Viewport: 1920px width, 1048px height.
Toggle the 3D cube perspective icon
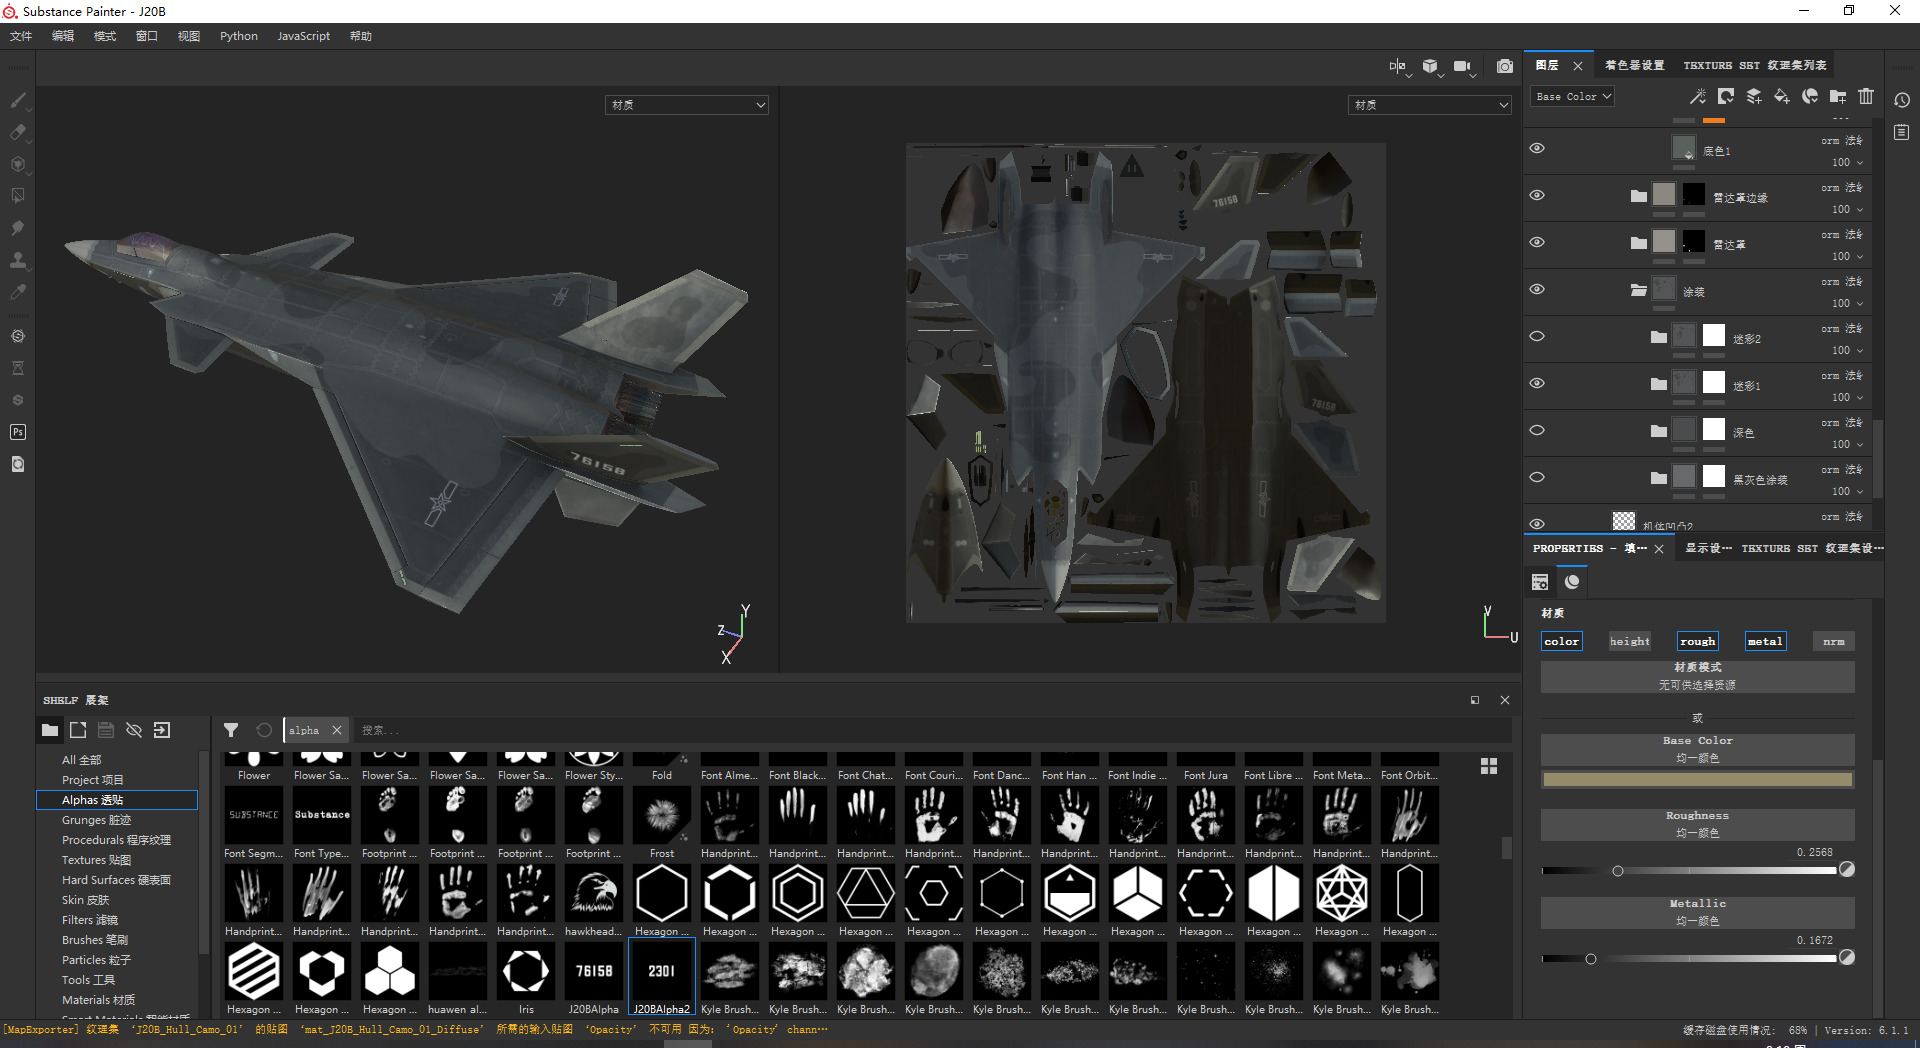click(x=1430, y=66)
